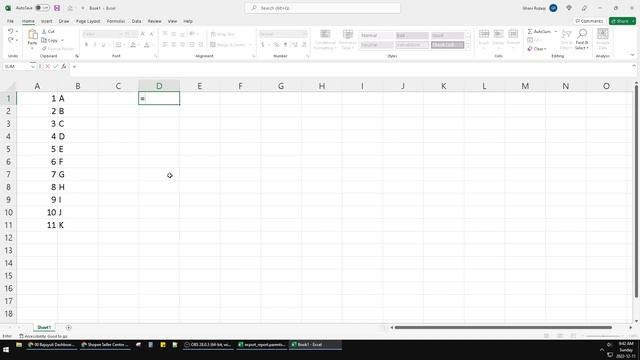Image resolution: width=640 pixels, height=360 pixels.
Task: Open the Paste options dropdown arrow
Action: 32,48
